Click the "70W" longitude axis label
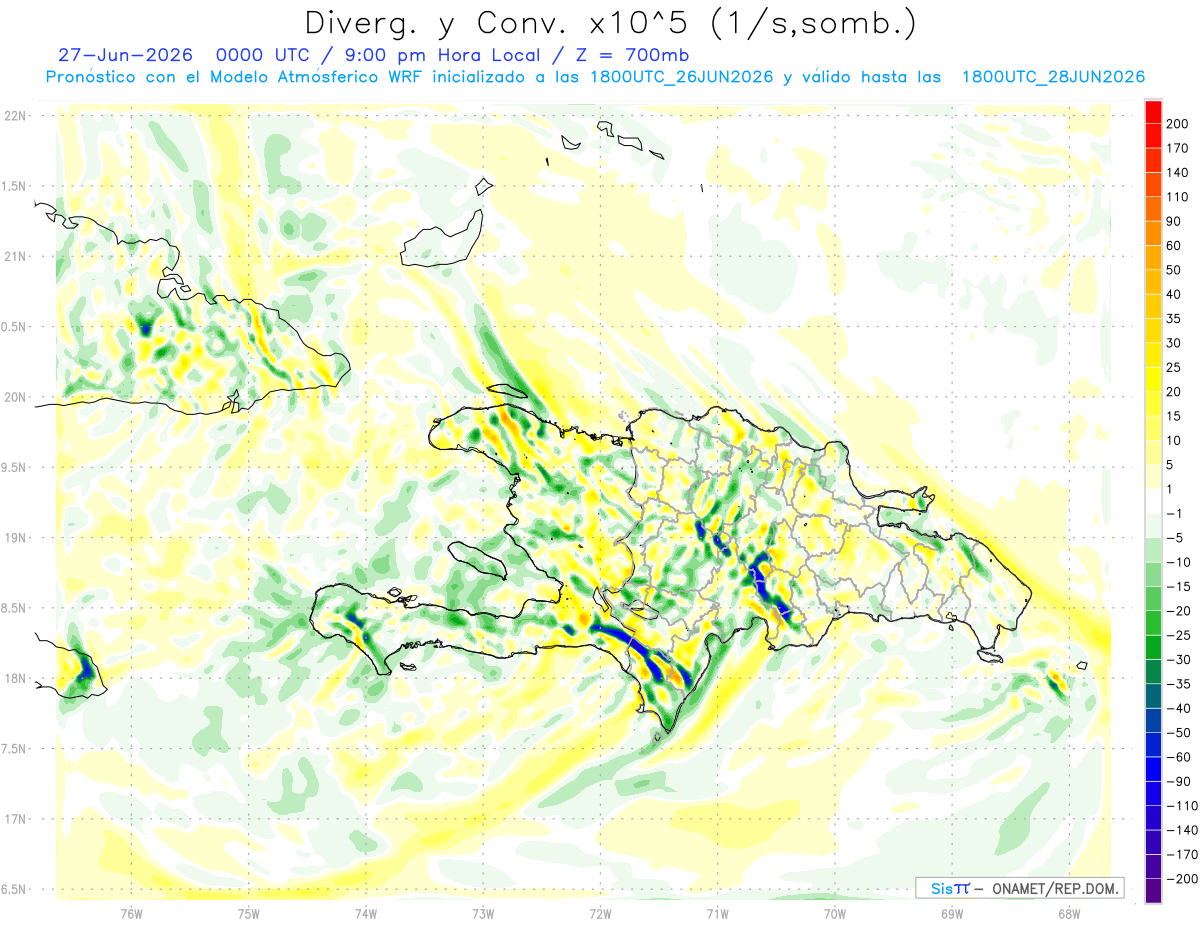The height and width of the screenshot is (927, 1200). click(834, 913)
